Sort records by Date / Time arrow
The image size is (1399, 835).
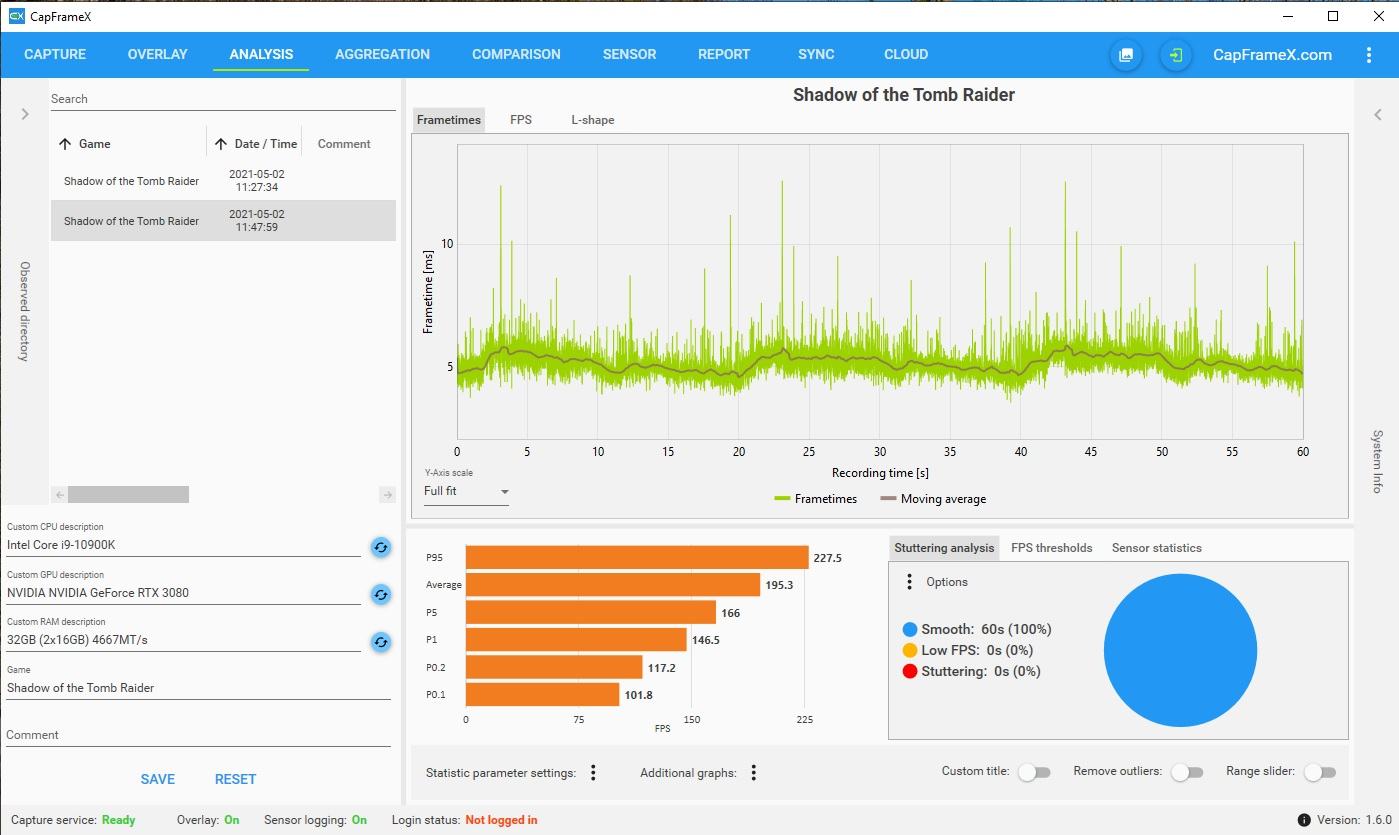point(221,144)
